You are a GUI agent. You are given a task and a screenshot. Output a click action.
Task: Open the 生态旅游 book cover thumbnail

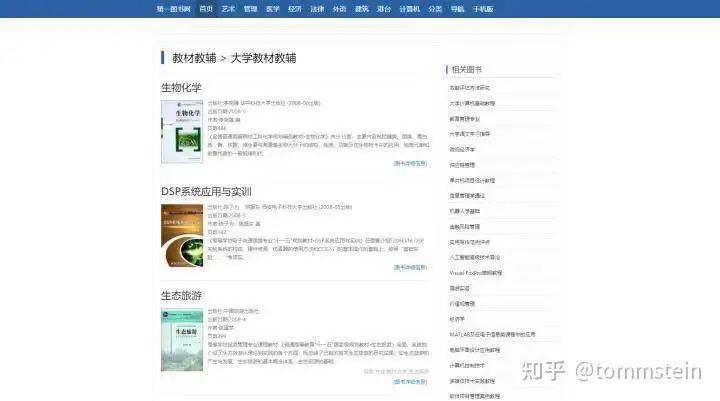click(182, 340)
